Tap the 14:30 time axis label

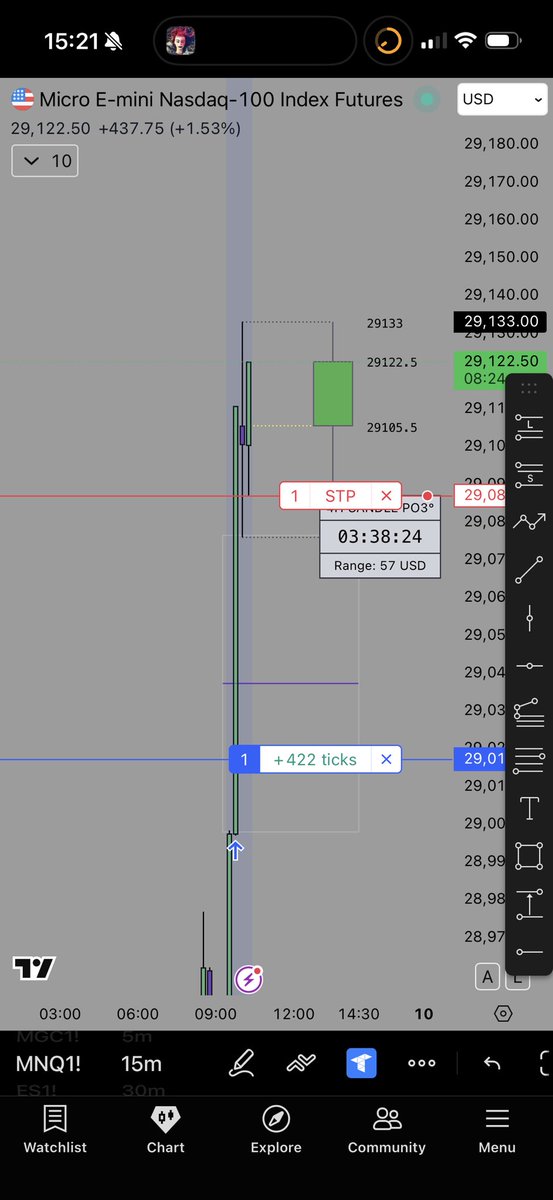[x=359, y=1013]
